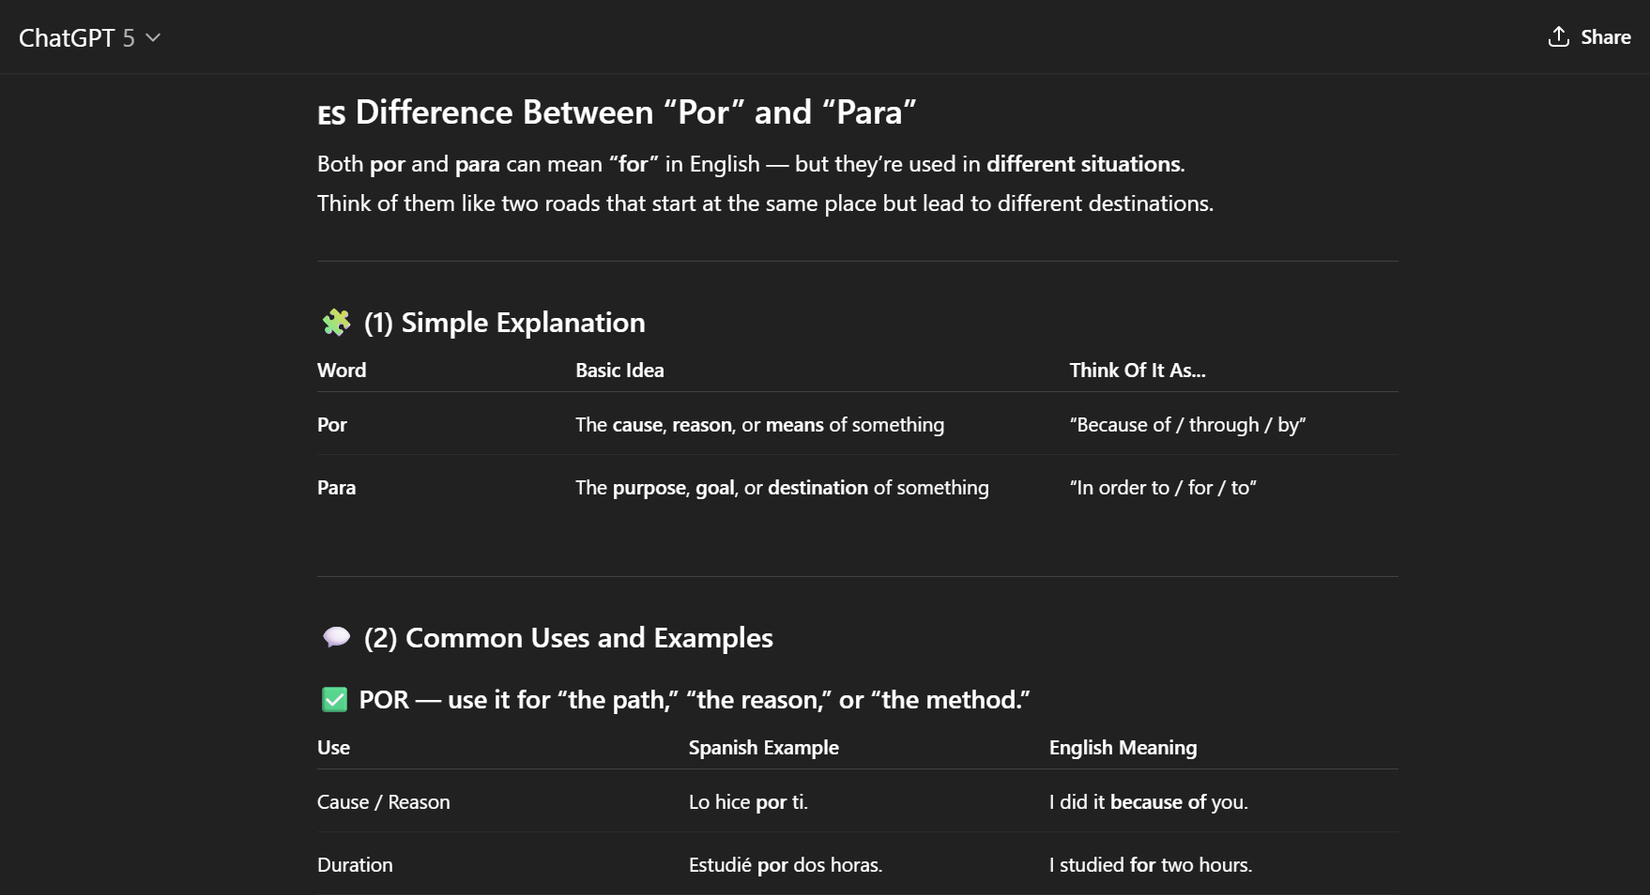
Task: Select the Cause / Reason table cell
Action: pyautogui.click(x=383, y=801)
